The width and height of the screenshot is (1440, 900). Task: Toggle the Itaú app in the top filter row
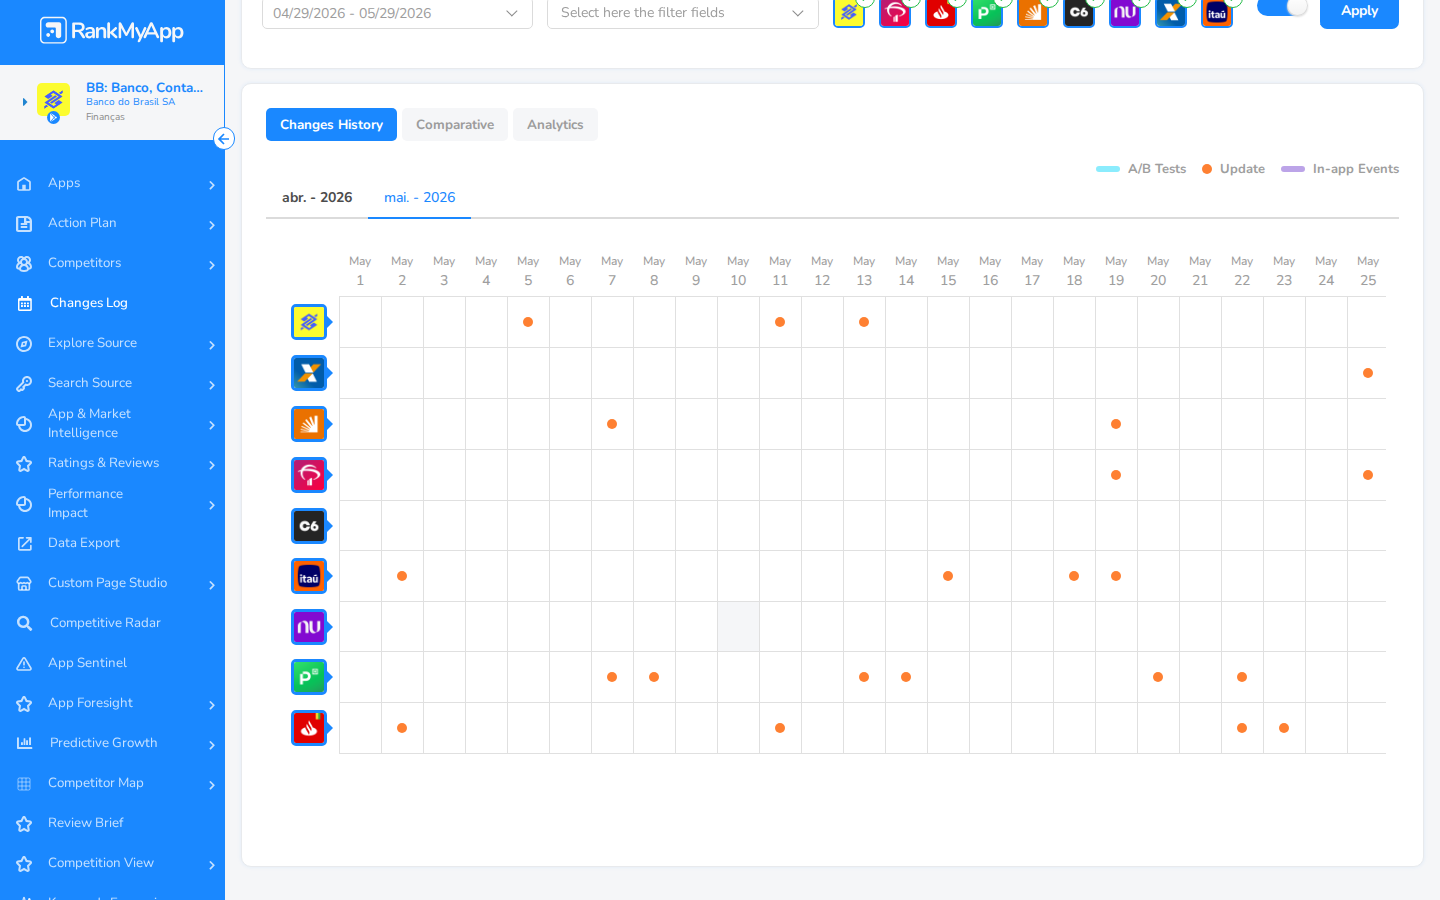click(x=1217, y=12)
